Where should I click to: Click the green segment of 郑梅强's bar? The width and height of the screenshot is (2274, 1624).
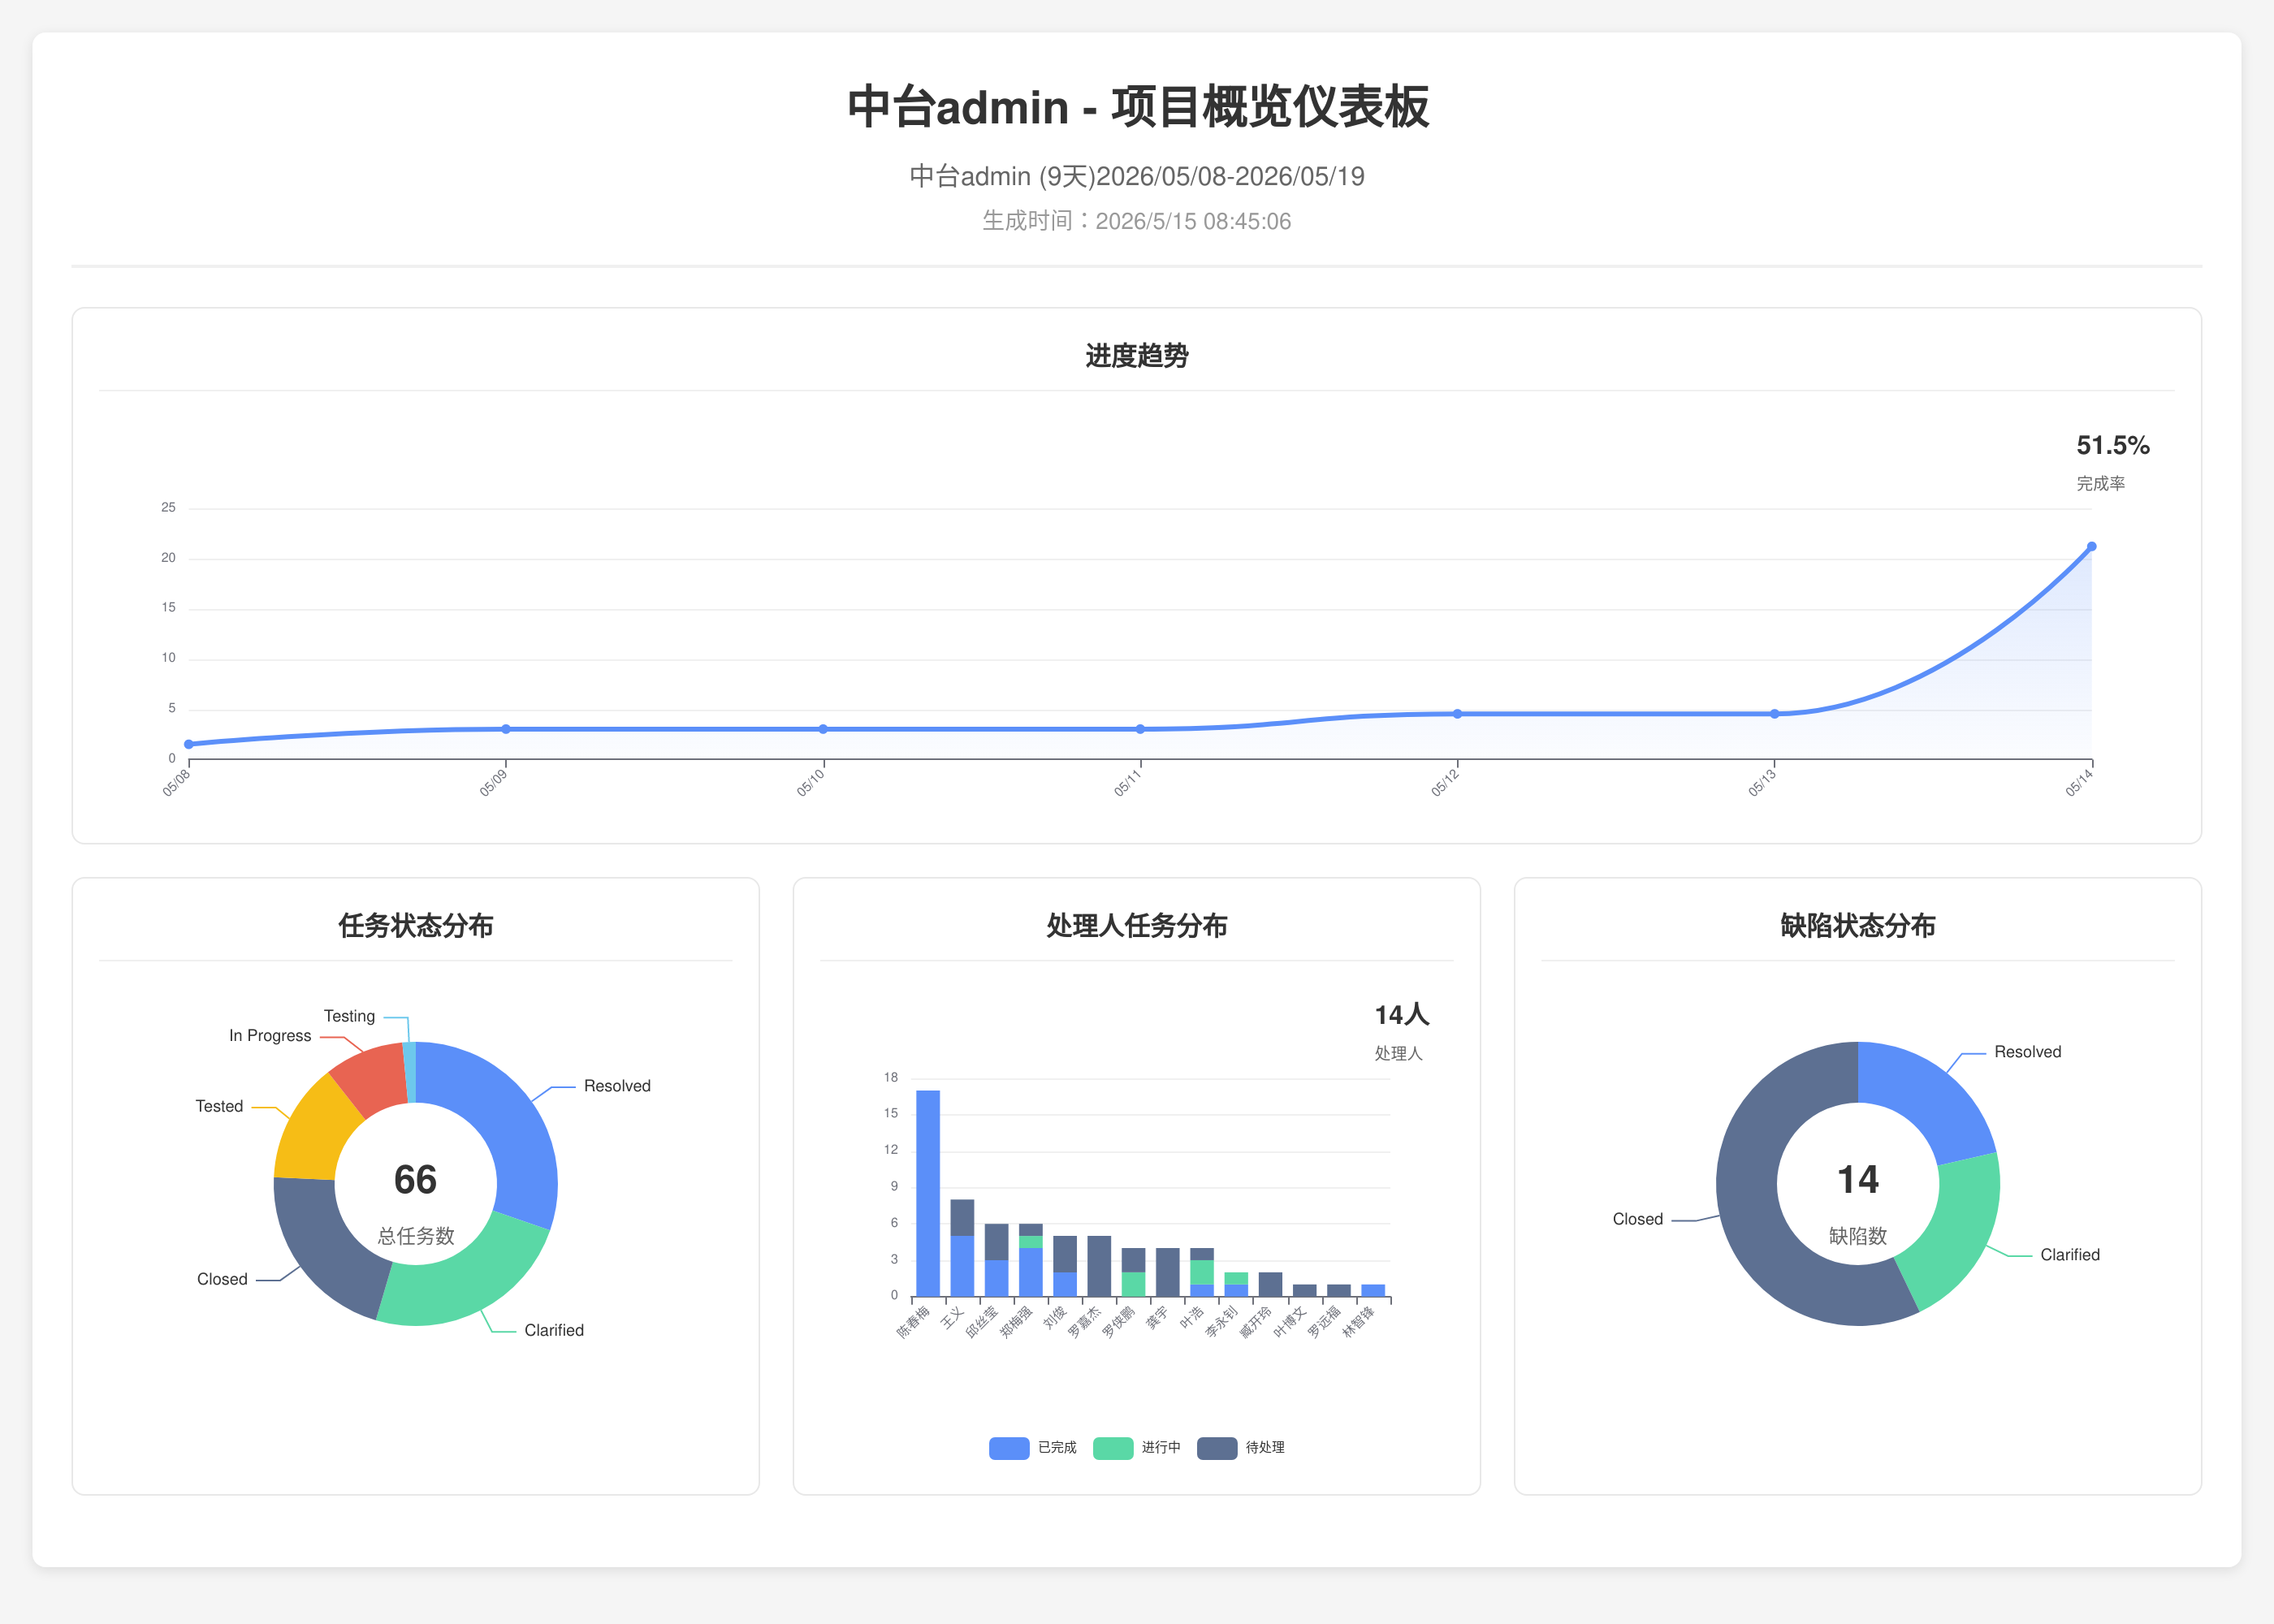(1030, 1242)
